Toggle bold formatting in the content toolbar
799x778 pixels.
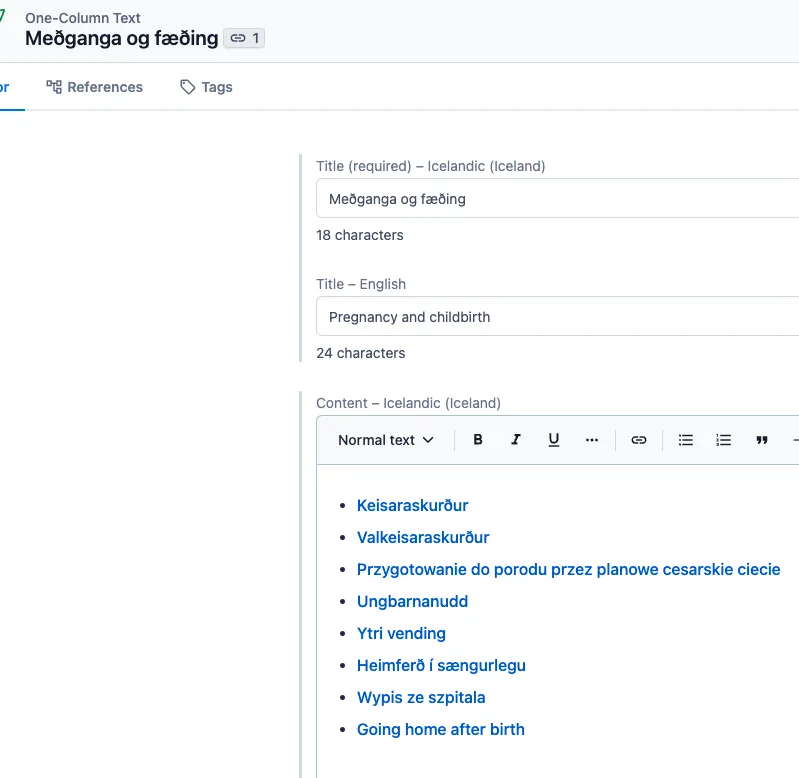(x=478, y=440)
